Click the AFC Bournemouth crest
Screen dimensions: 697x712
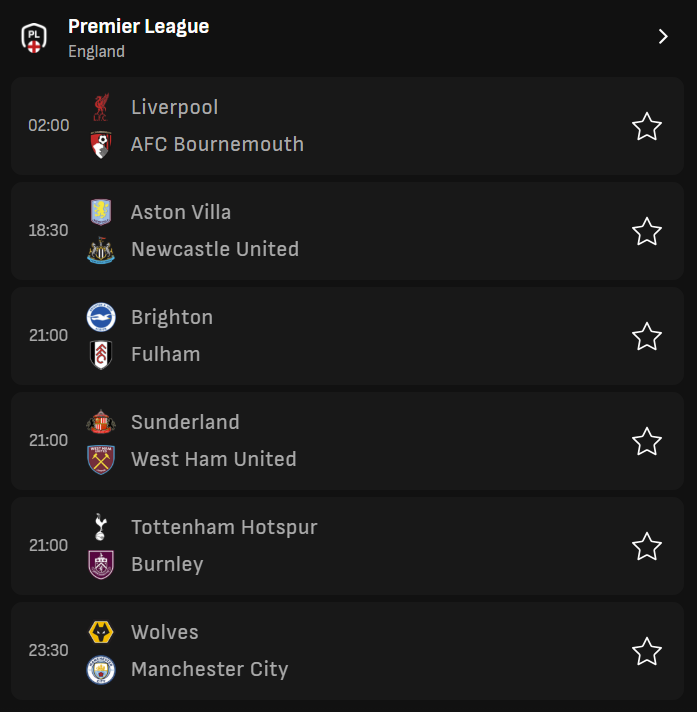click(x=101, y=144)
